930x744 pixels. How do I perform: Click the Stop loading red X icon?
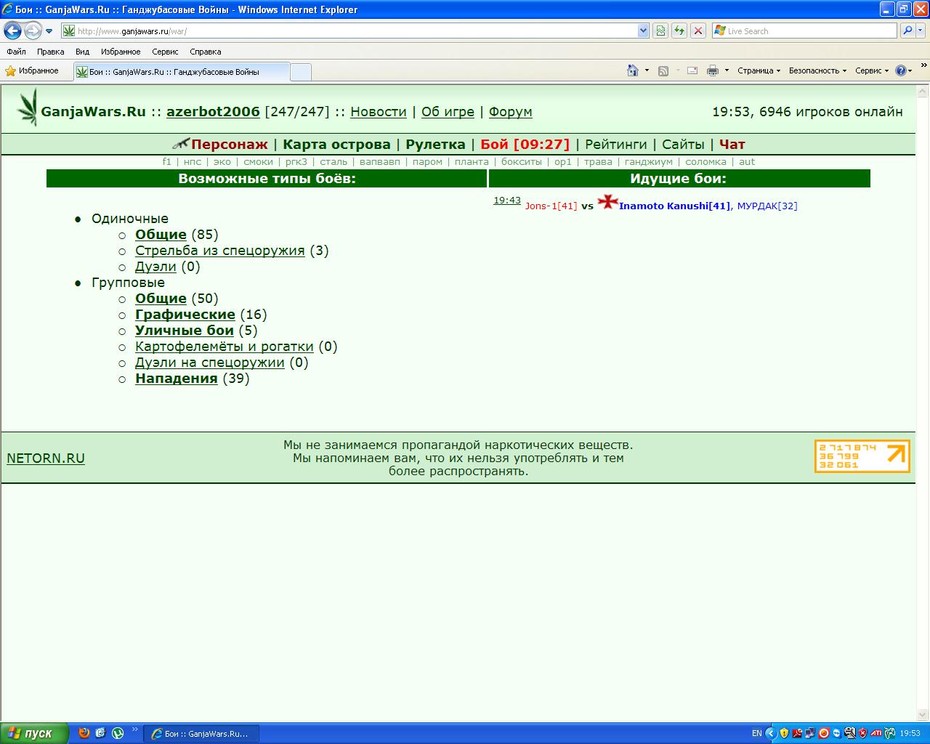pyautogui.click(x=698, y=31)
